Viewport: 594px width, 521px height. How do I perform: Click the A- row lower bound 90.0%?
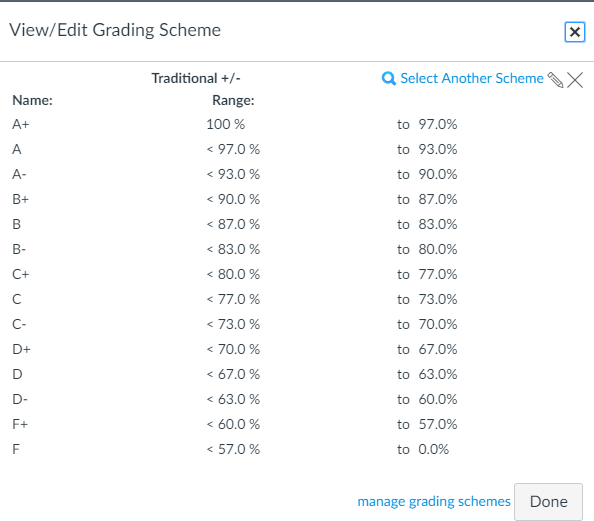click(438, 174)
